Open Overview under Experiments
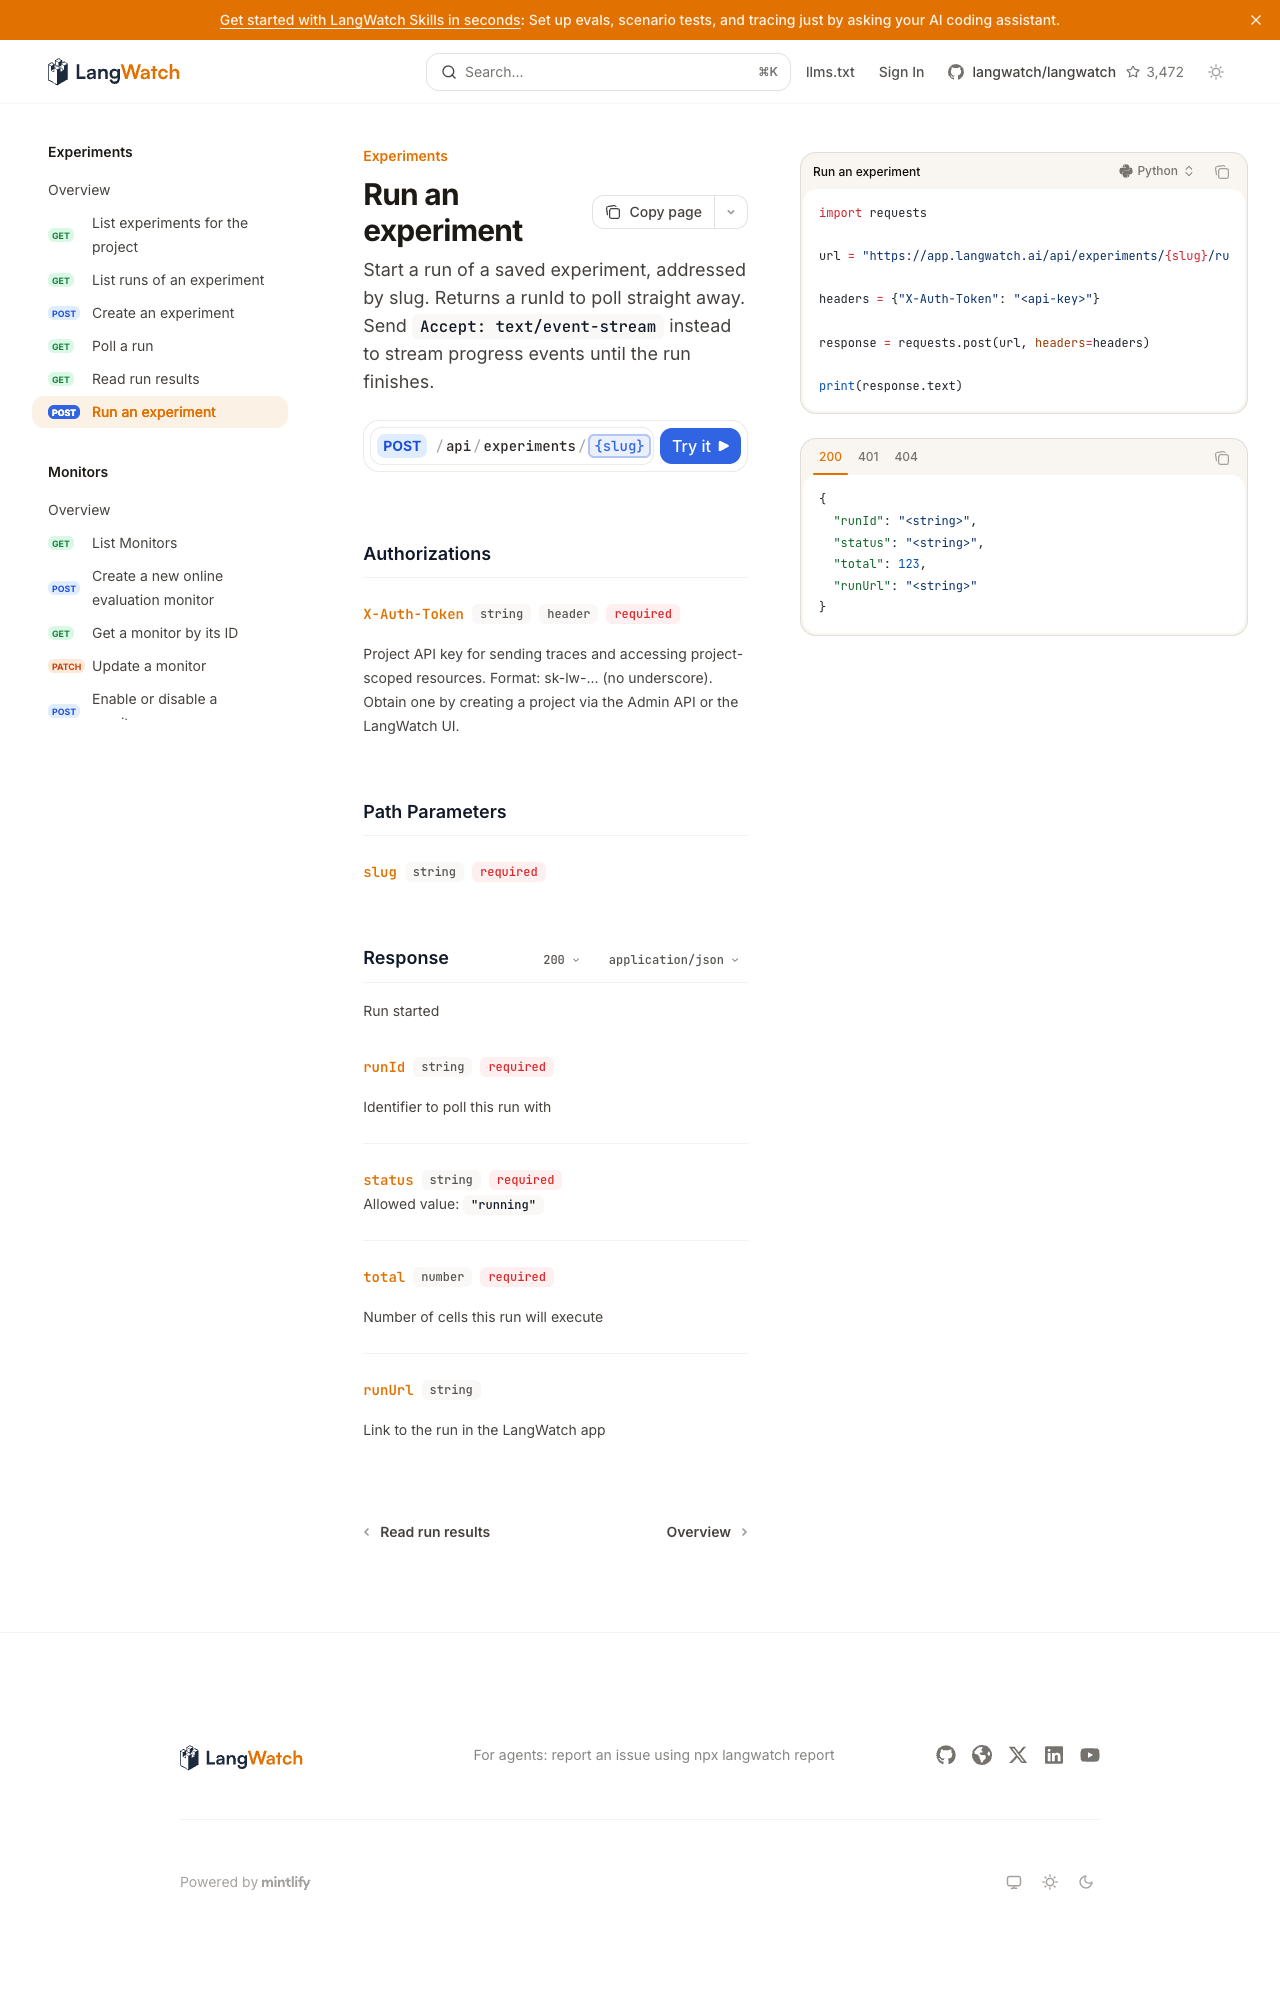1280x2008 pixels. [x=160, y=190]
